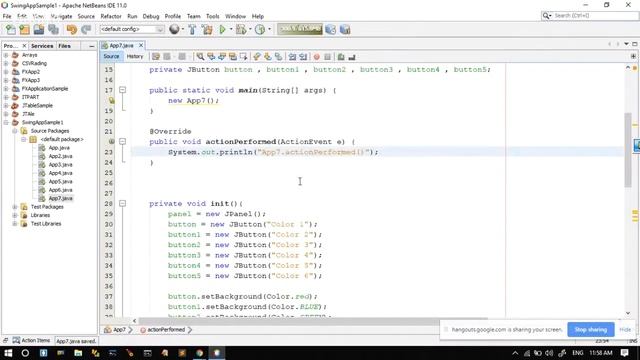Viewport: 640px width, 360px height.
Task: Open the Run Project dropdown arrow
Action: pos(231,29)
